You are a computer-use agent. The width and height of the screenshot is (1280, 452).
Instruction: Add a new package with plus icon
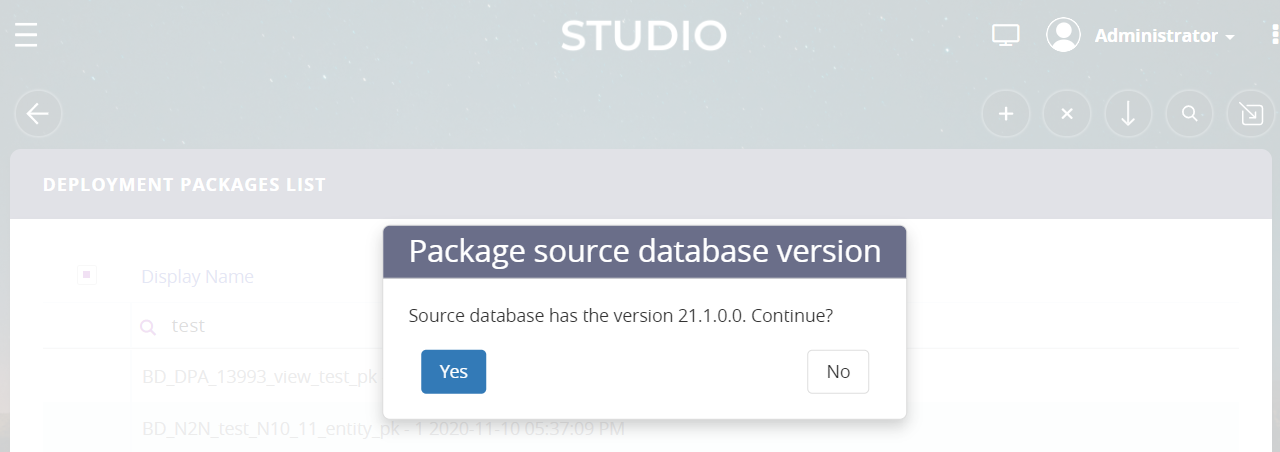(x=1006, y=114)
